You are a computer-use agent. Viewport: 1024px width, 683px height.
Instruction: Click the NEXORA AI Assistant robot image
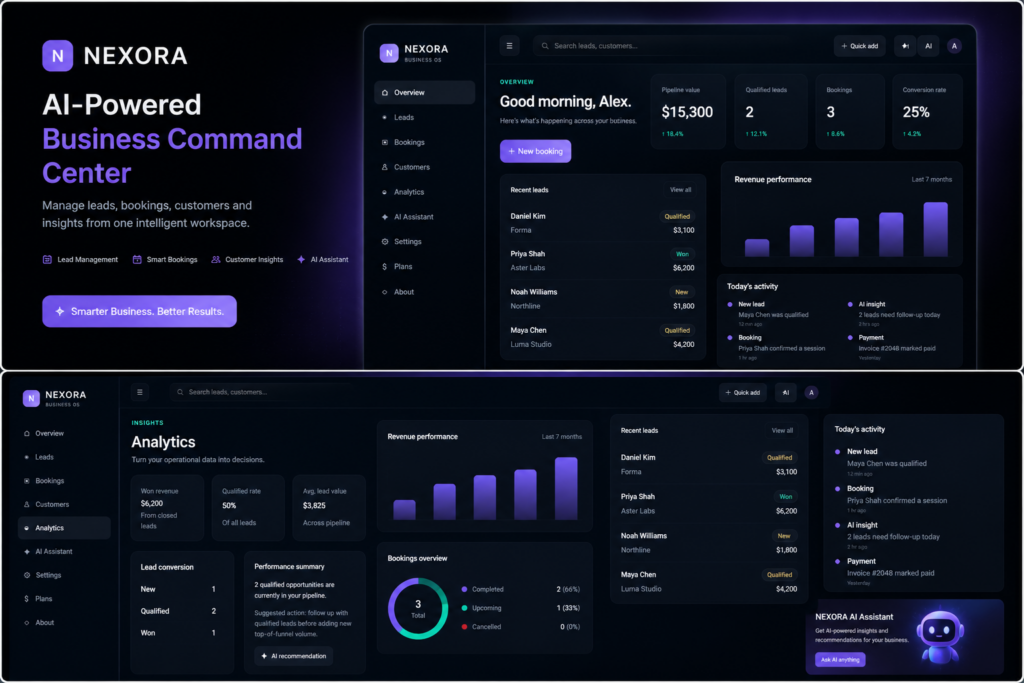[x=940, y=636]
